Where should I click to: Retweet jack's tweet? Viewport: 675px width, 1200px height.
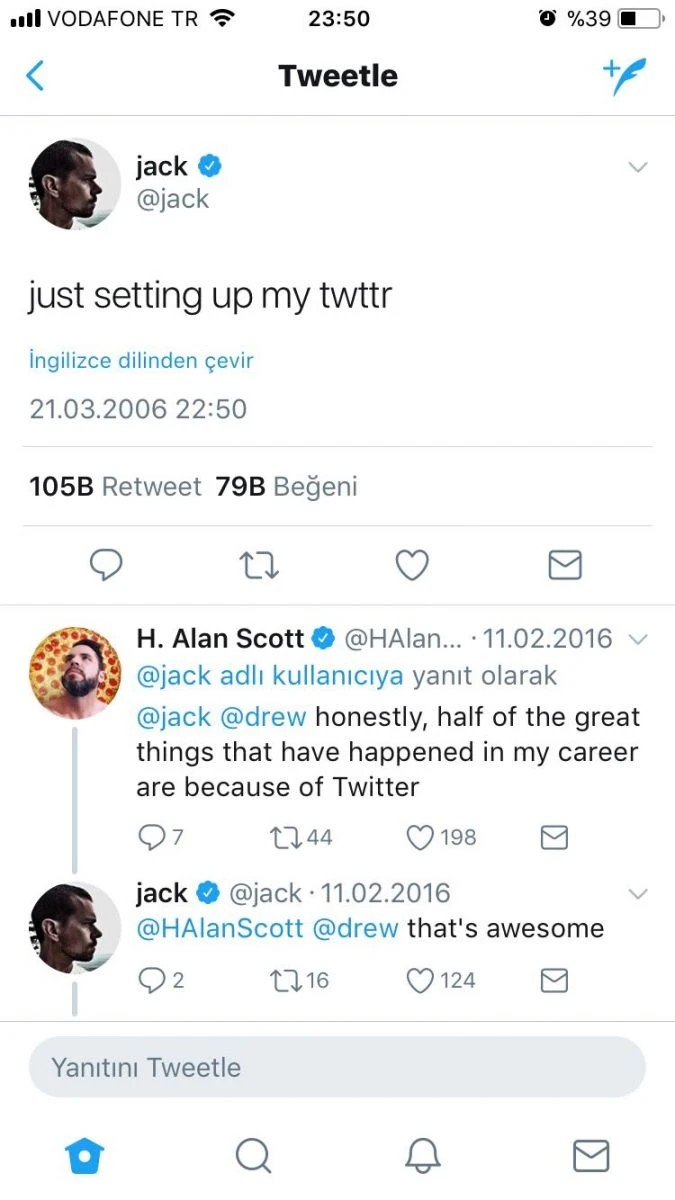tap(259, 565)
